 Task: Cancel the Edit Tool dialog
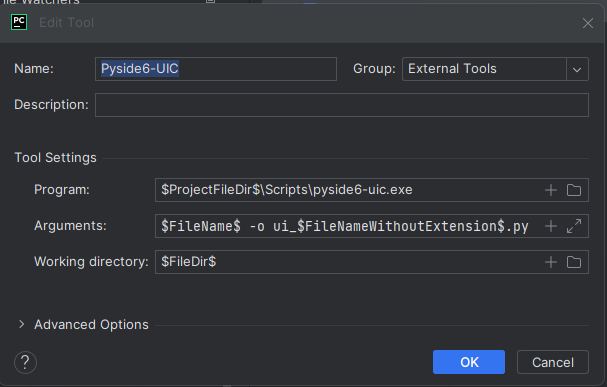click(x=553, y=362)
